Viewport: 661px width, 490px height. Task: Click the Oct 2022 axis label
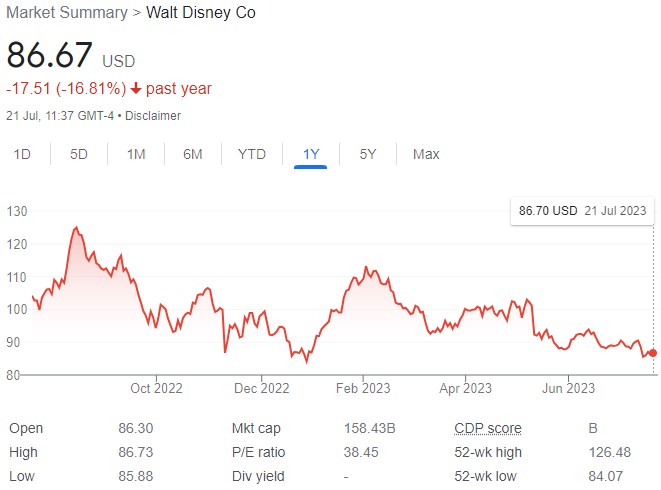click(156, 388)
